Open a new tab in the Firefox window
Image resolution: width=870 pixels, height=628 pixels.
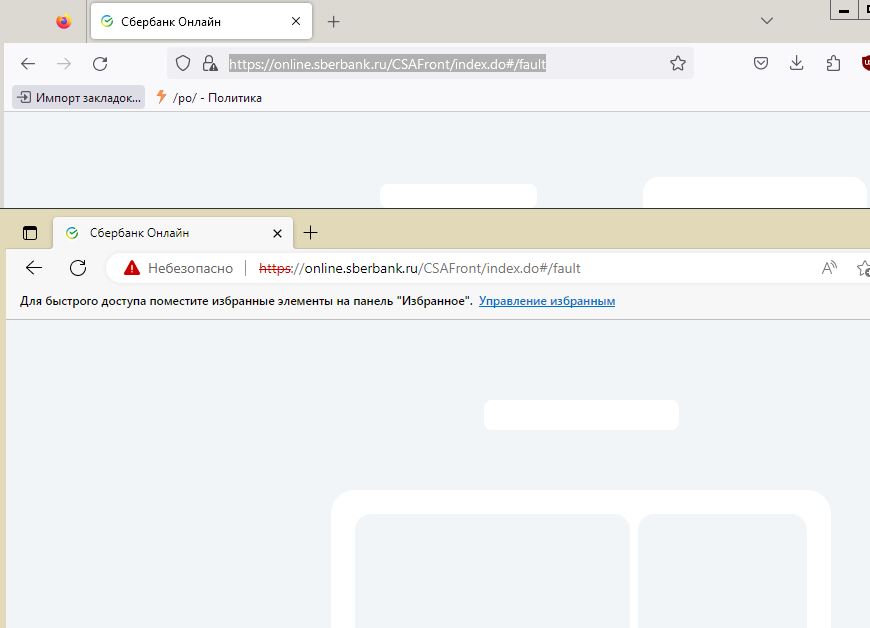pos(333,22)
